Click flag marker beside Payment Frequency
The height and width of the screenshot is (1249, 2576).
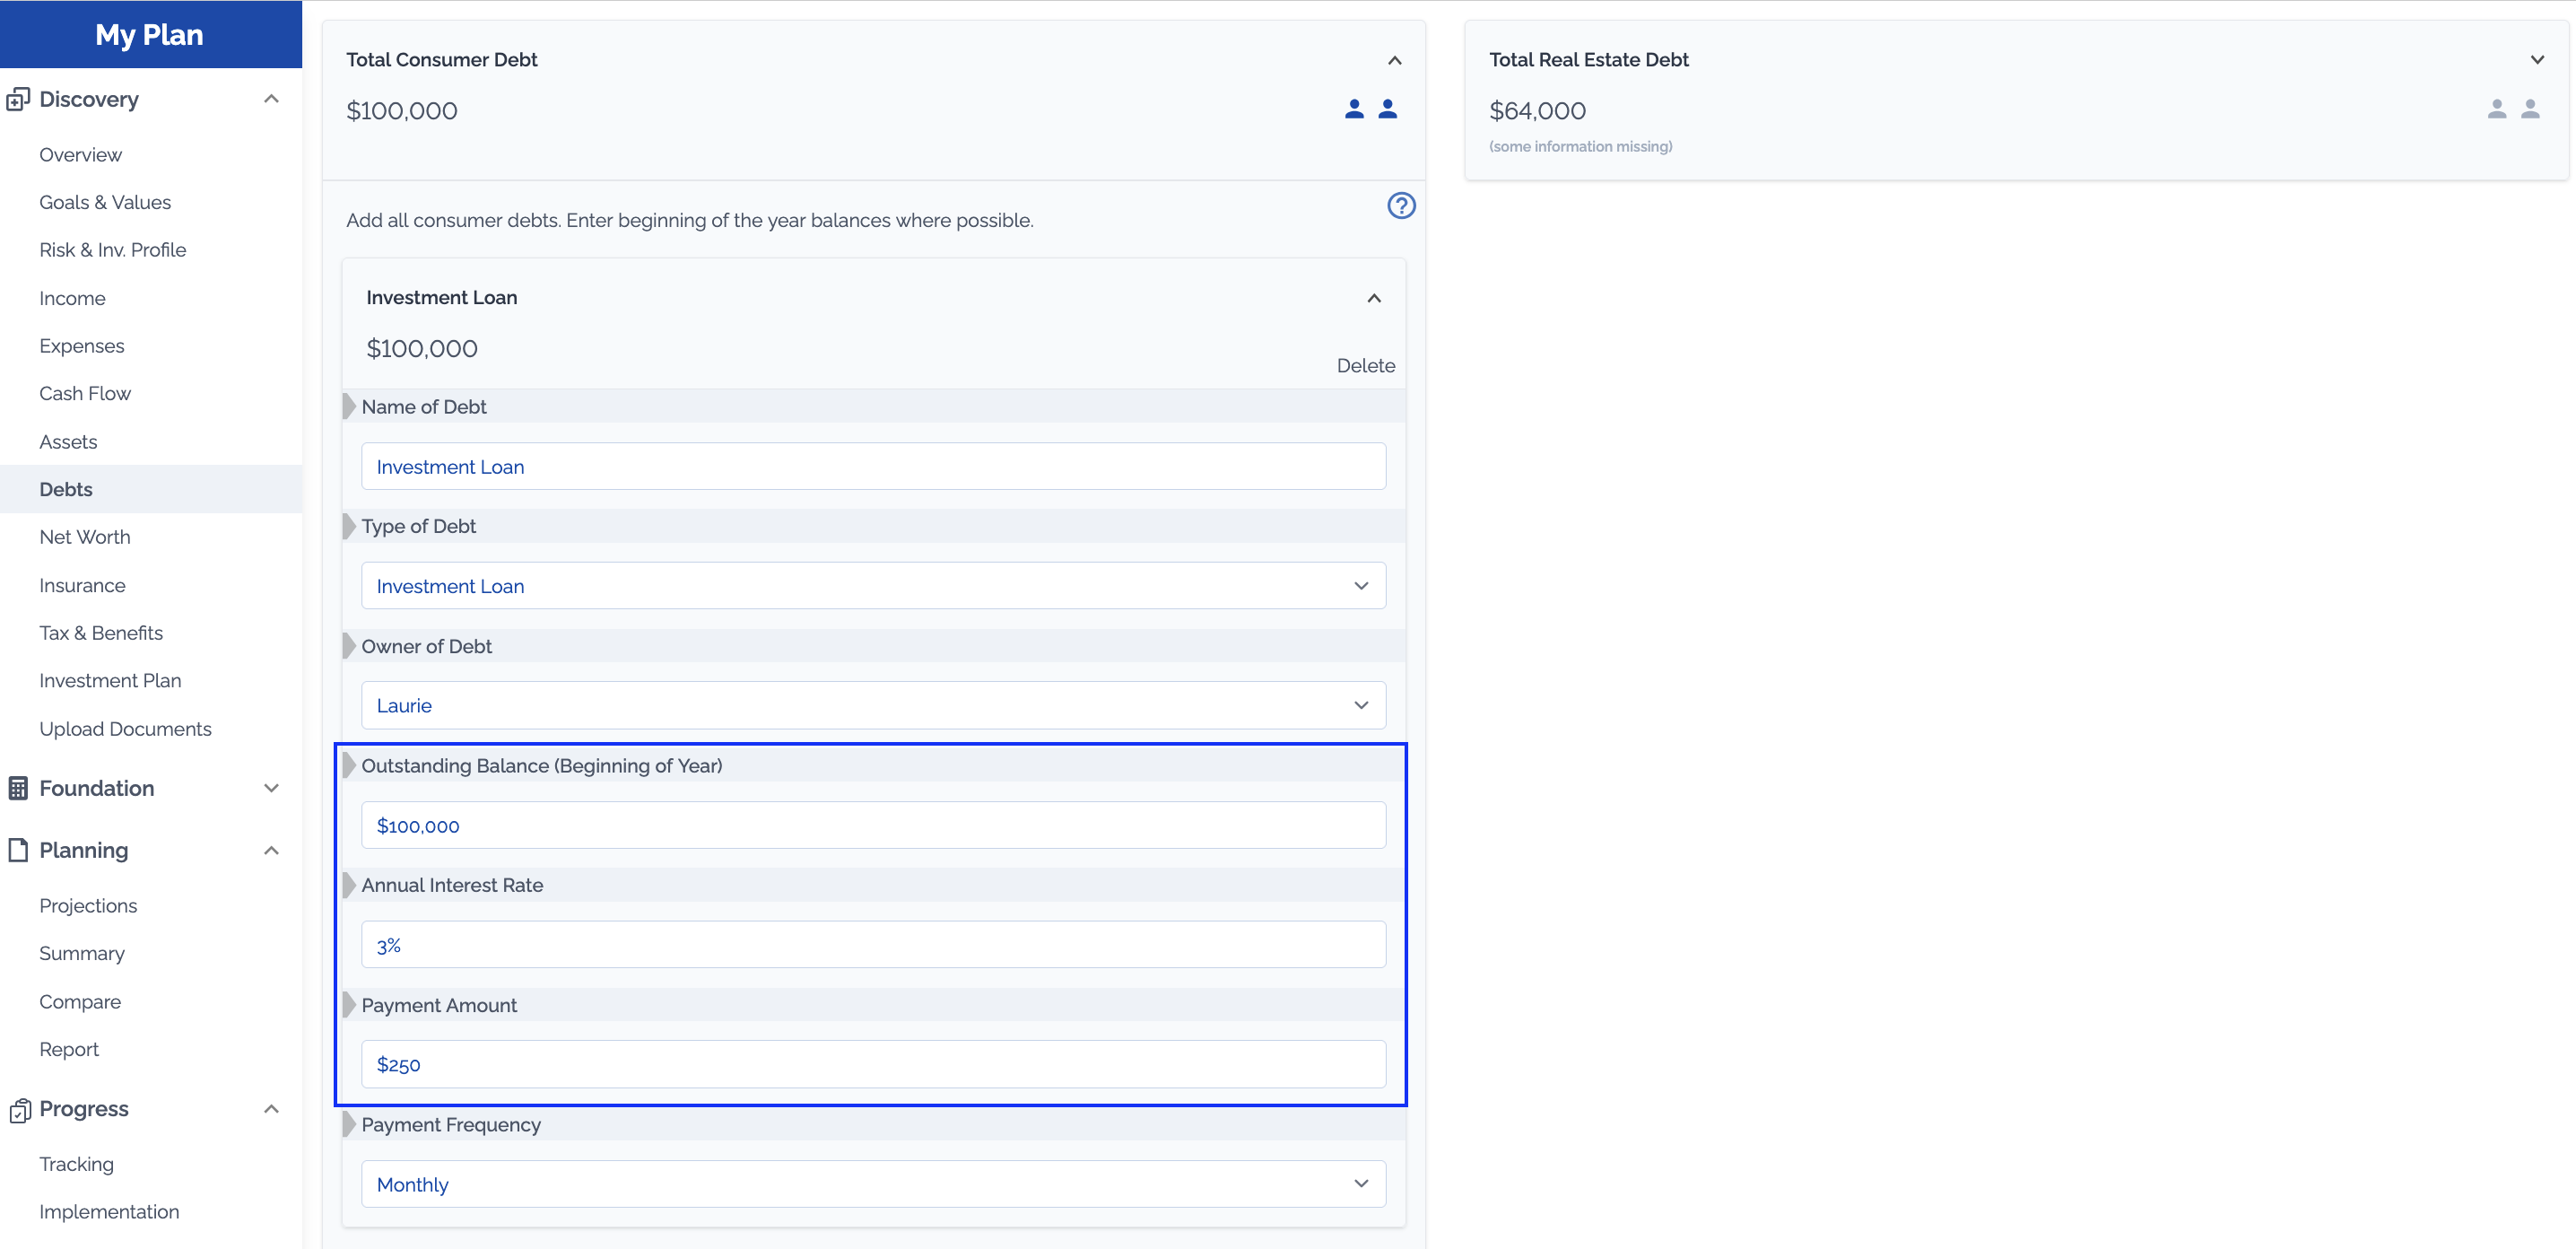[x=349, y=1124]
